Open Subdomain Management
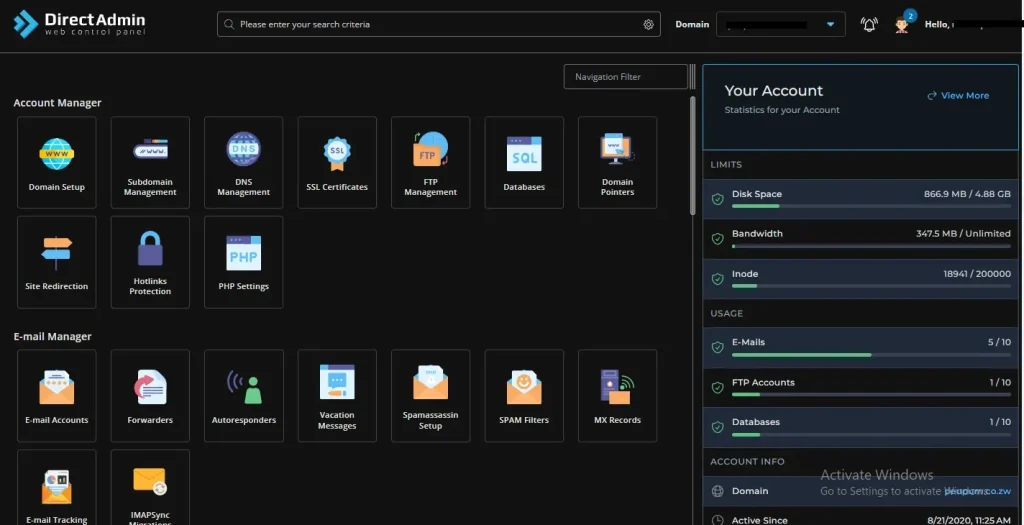This screenshot has width=1024, height=525. coord(150,163)
